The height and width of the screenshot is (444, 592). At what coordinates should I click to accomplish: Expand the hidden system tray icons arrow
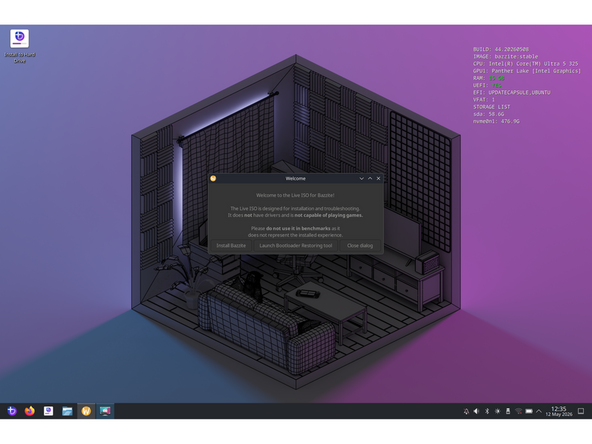click(x=539, y=411)
